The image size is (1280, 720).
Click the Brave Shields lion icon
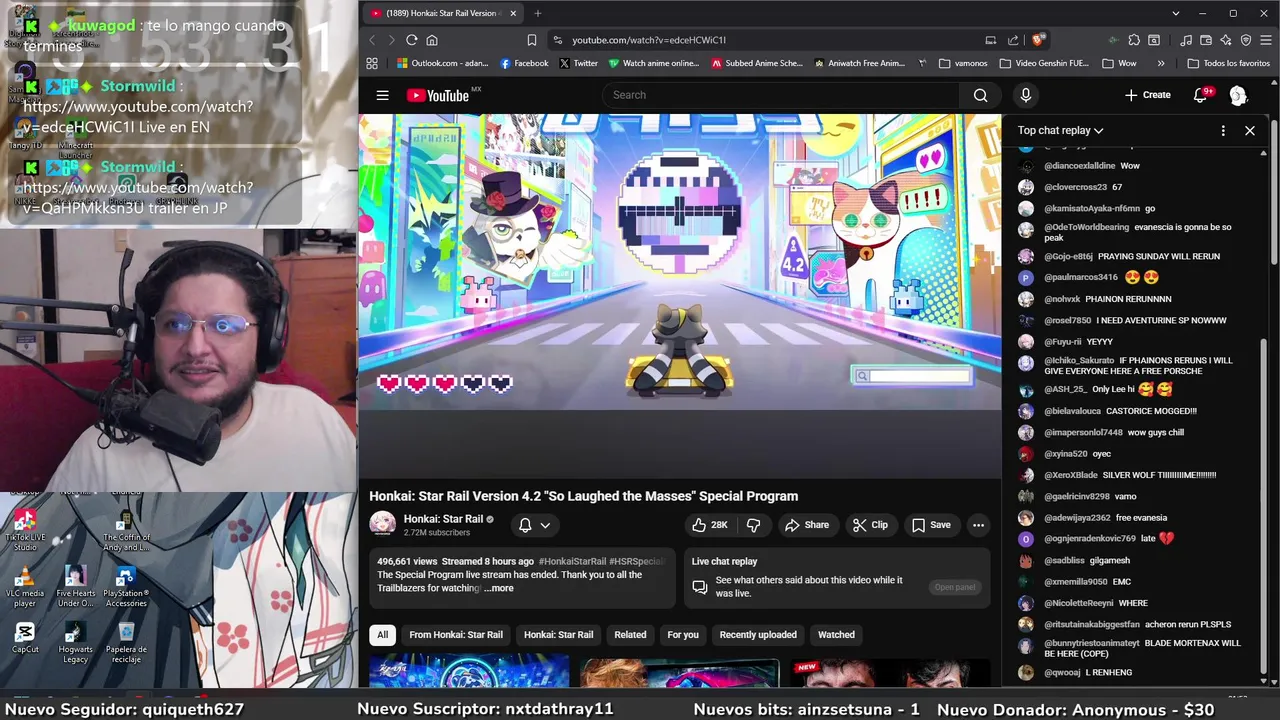(1038, 40)
